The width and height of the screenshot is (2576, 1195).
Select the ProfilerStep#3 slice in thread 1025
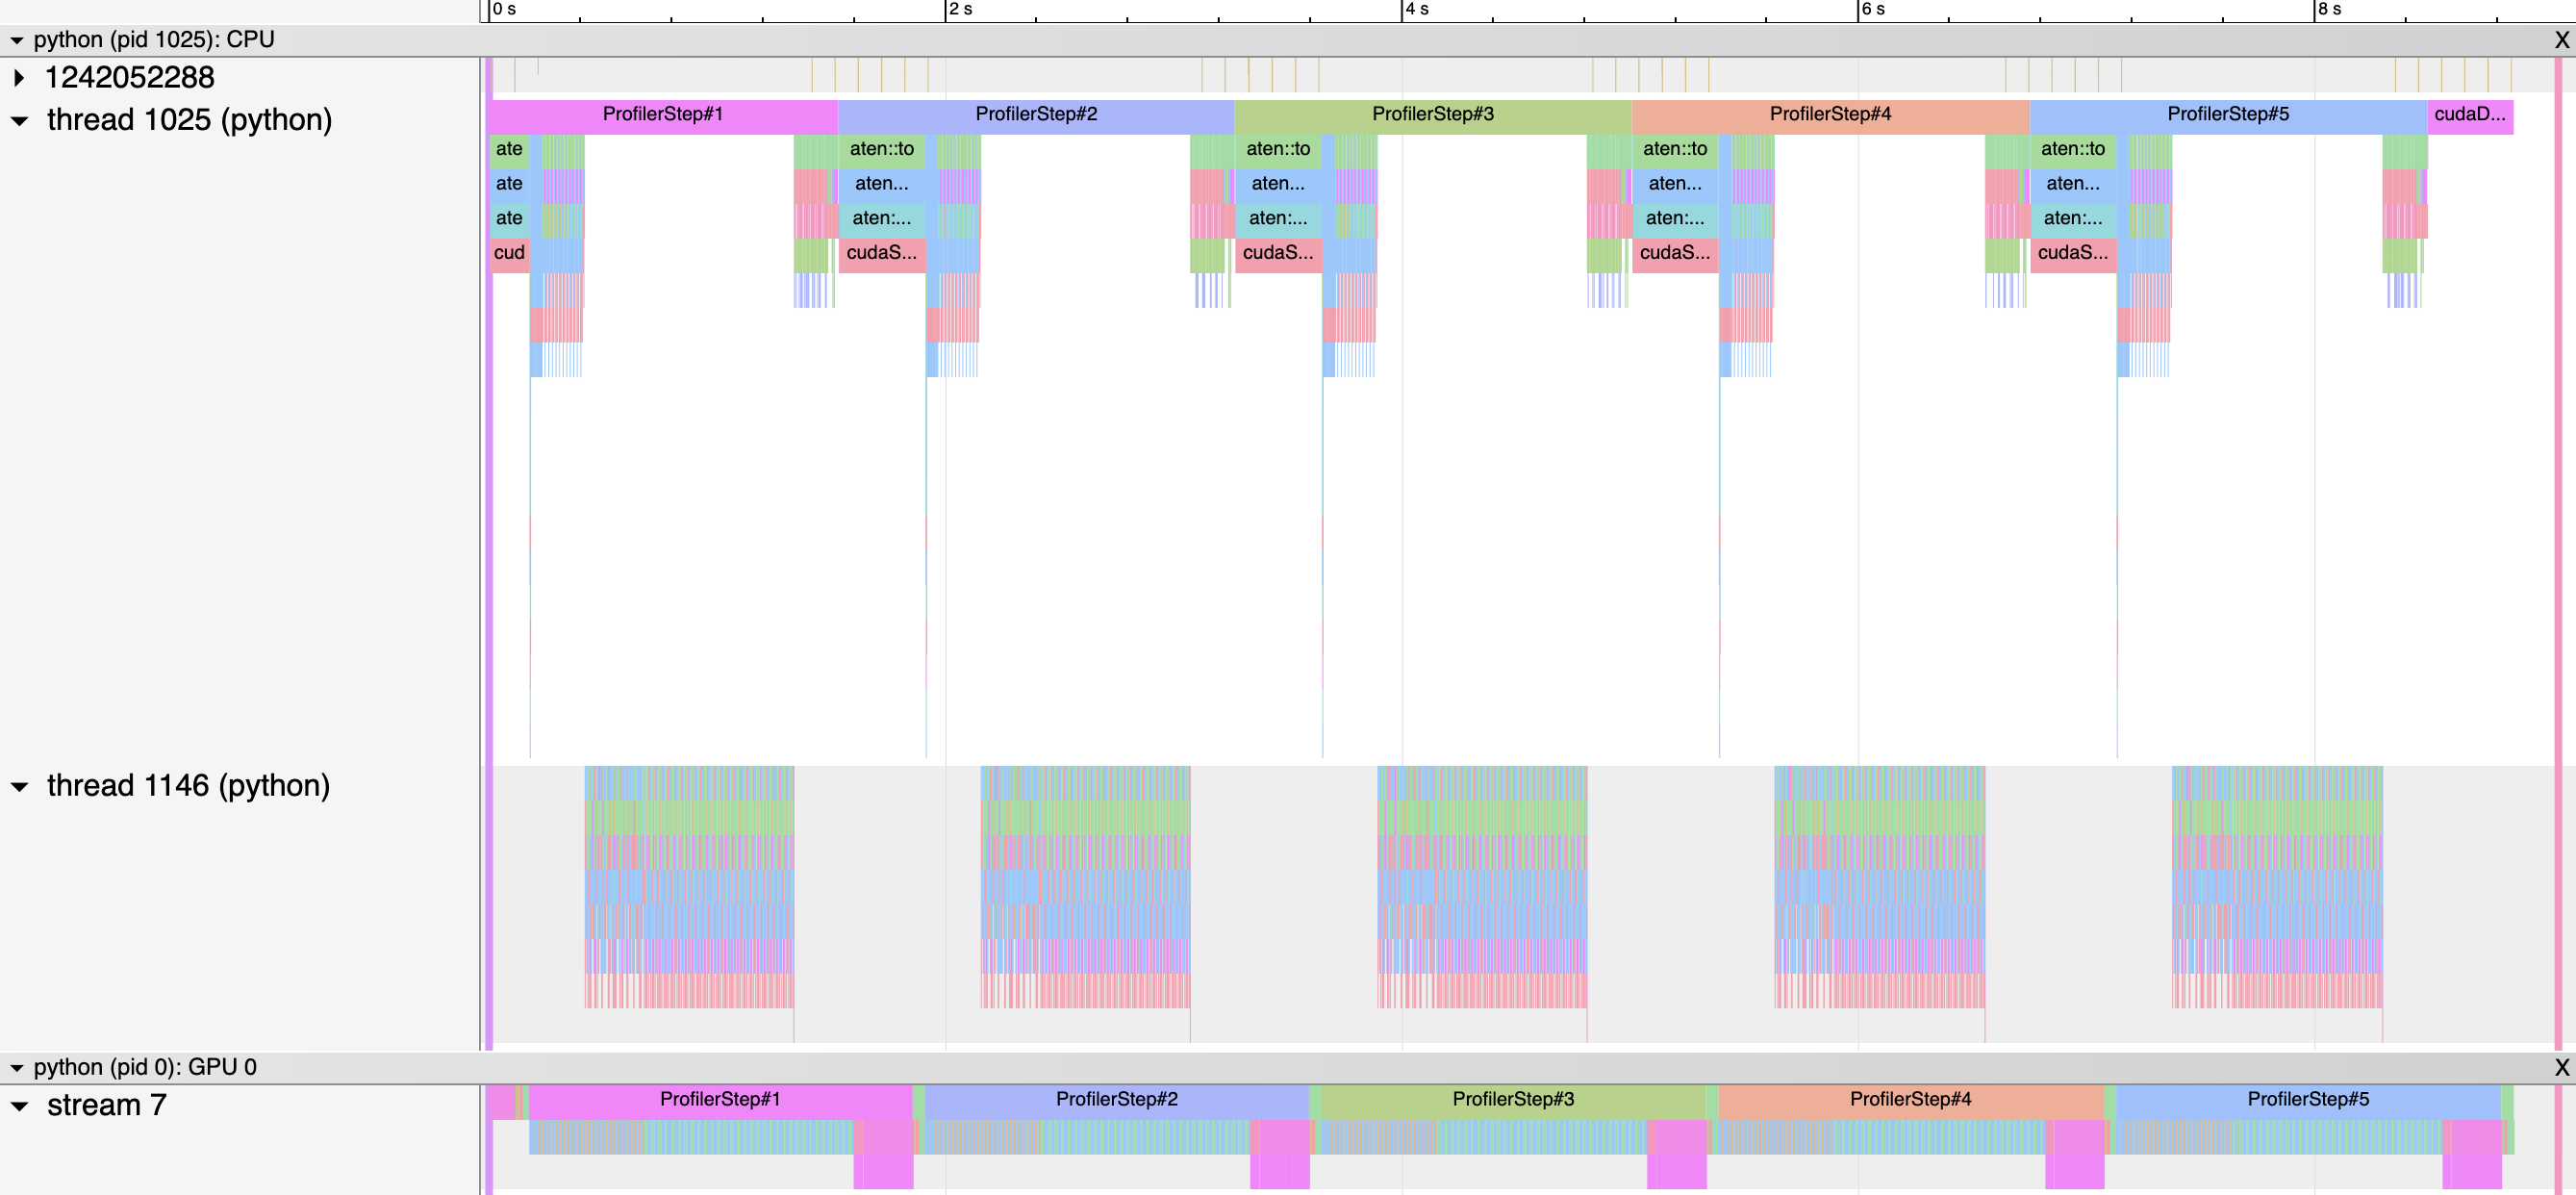[1432, 114]
